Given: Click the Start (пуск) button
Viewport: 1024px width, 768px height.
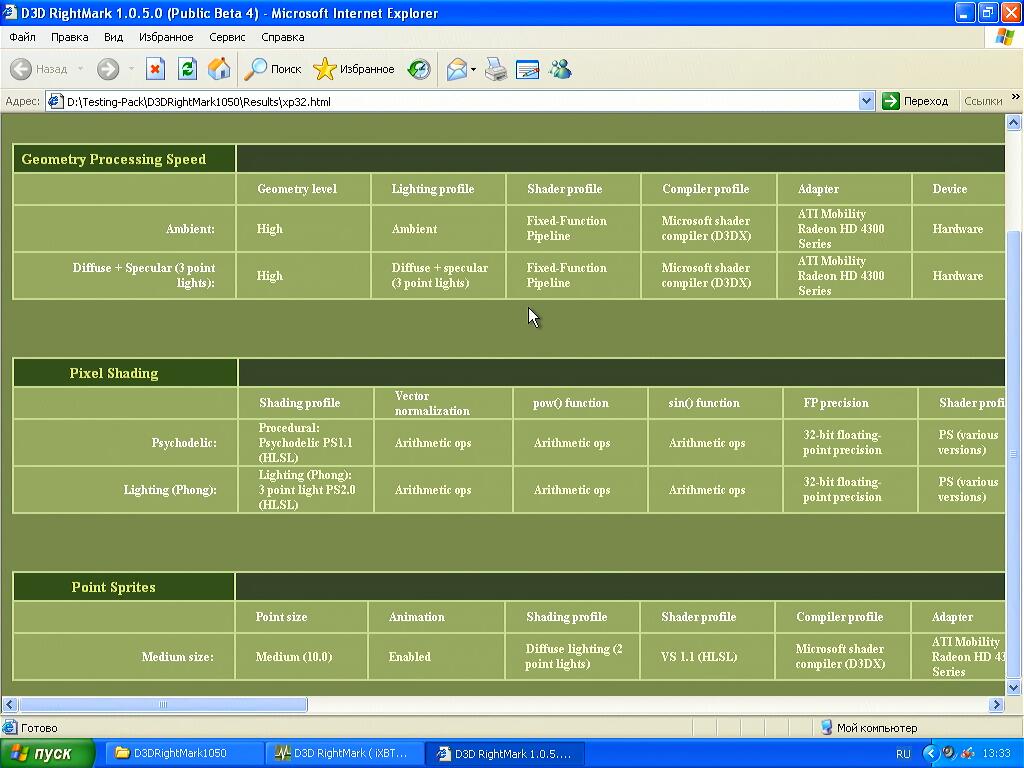Looking at the screenshot, I should coord(46,754).
